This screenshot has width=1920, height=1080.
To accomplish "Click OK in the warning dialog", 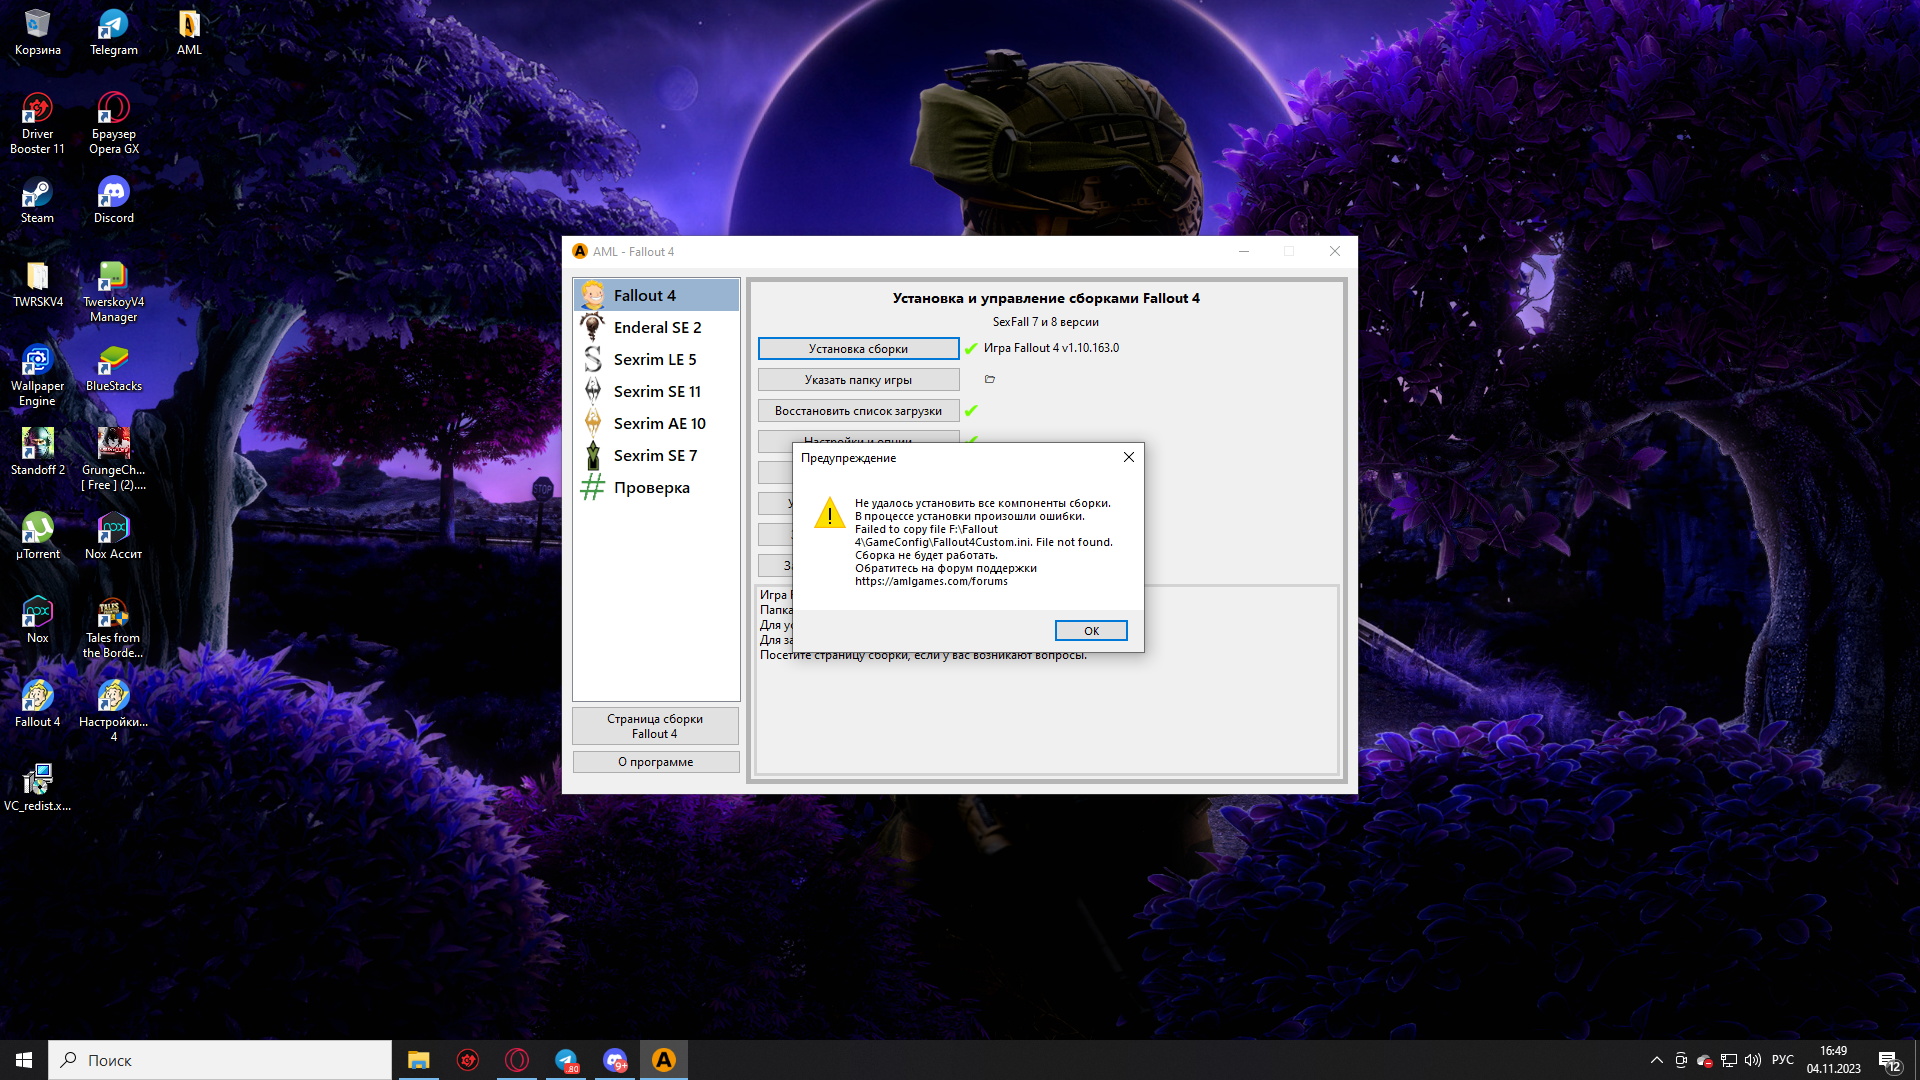I will [x=1090, y=631].
